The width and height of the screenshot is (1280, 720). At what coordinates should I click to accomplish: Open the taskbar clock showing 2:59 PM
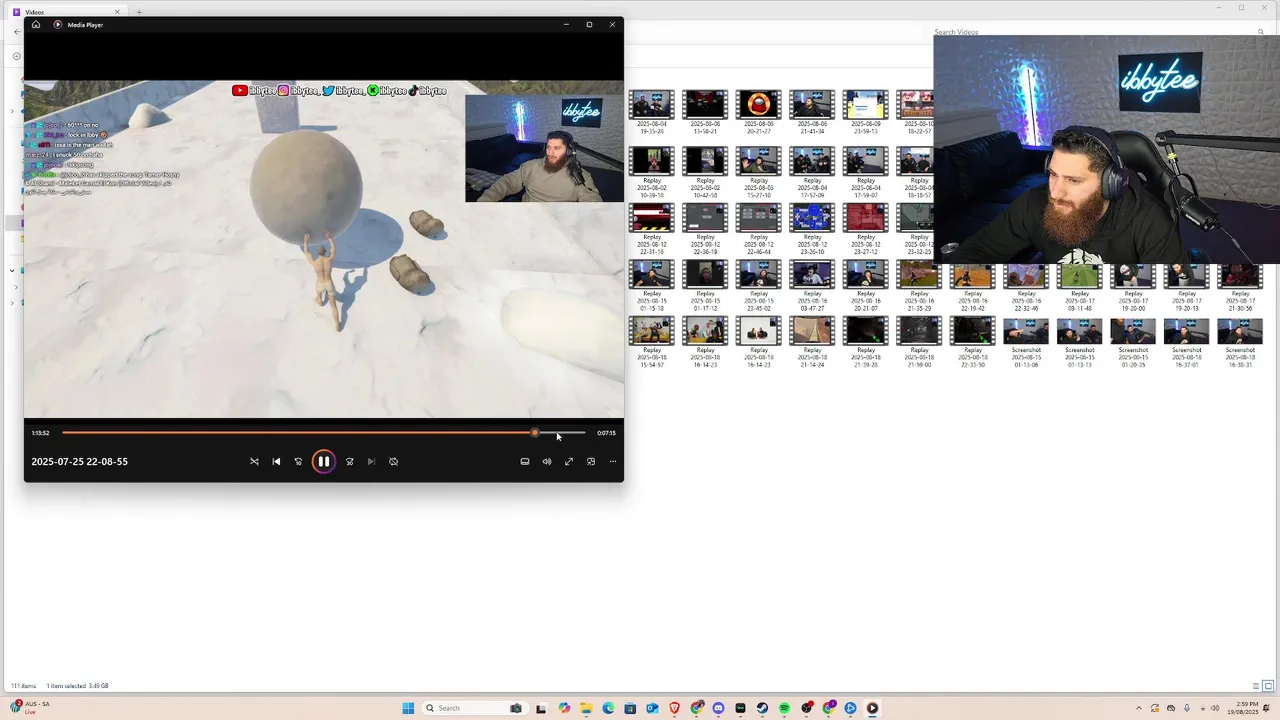(1243, 708)
